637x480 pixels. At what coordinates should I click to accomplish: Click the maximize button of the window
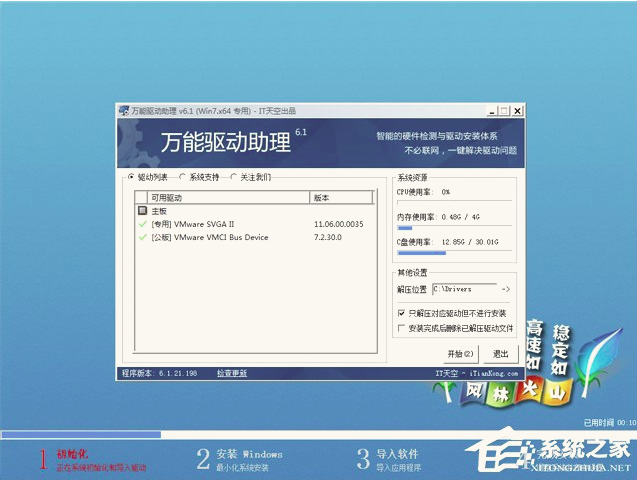pyautogui.click(x=504, y=111)
